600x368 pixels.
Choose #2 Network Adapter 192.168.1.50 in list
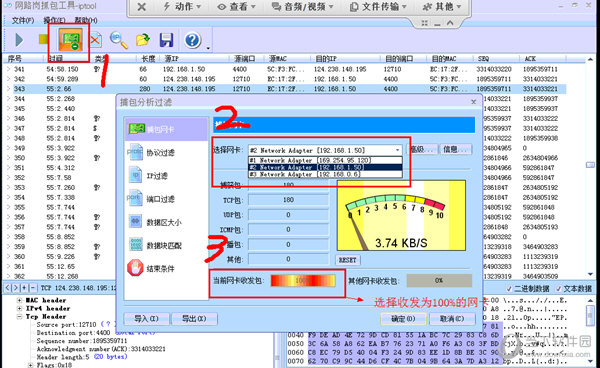(325, 167)
